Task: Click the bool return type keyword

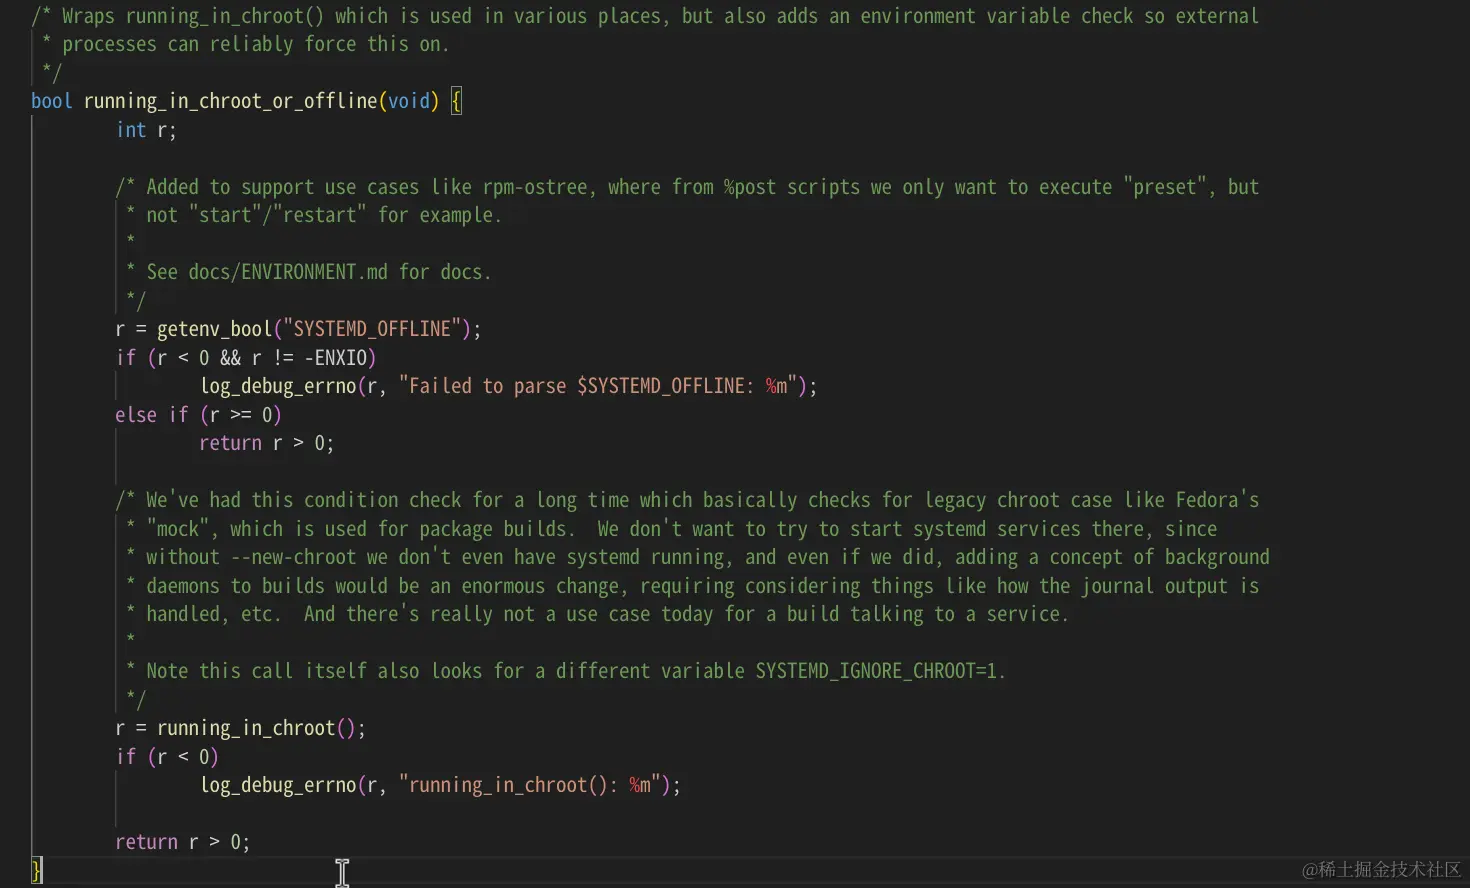Action: [x=51, y=101]
